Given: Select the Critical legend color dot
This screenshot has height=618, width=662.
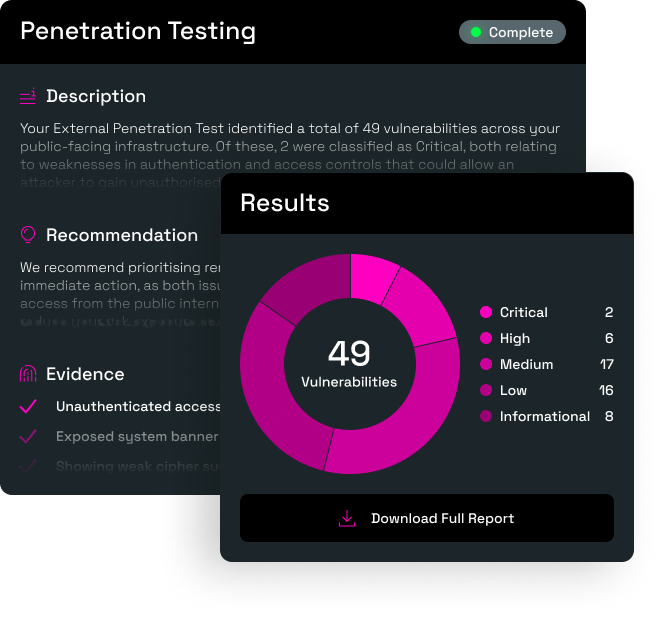Looking at the screenshot, I should (x=486, y=312).
